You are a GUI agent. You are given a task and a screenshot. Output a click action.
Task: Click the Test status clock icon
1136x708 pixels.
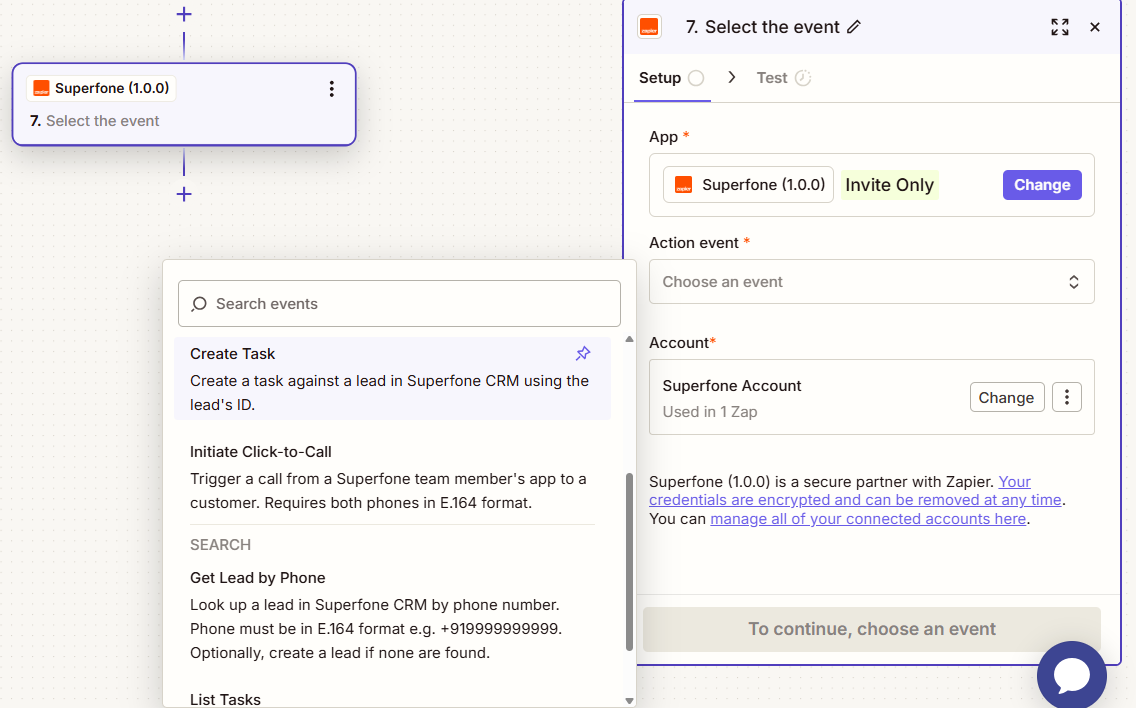pos(803,78)
